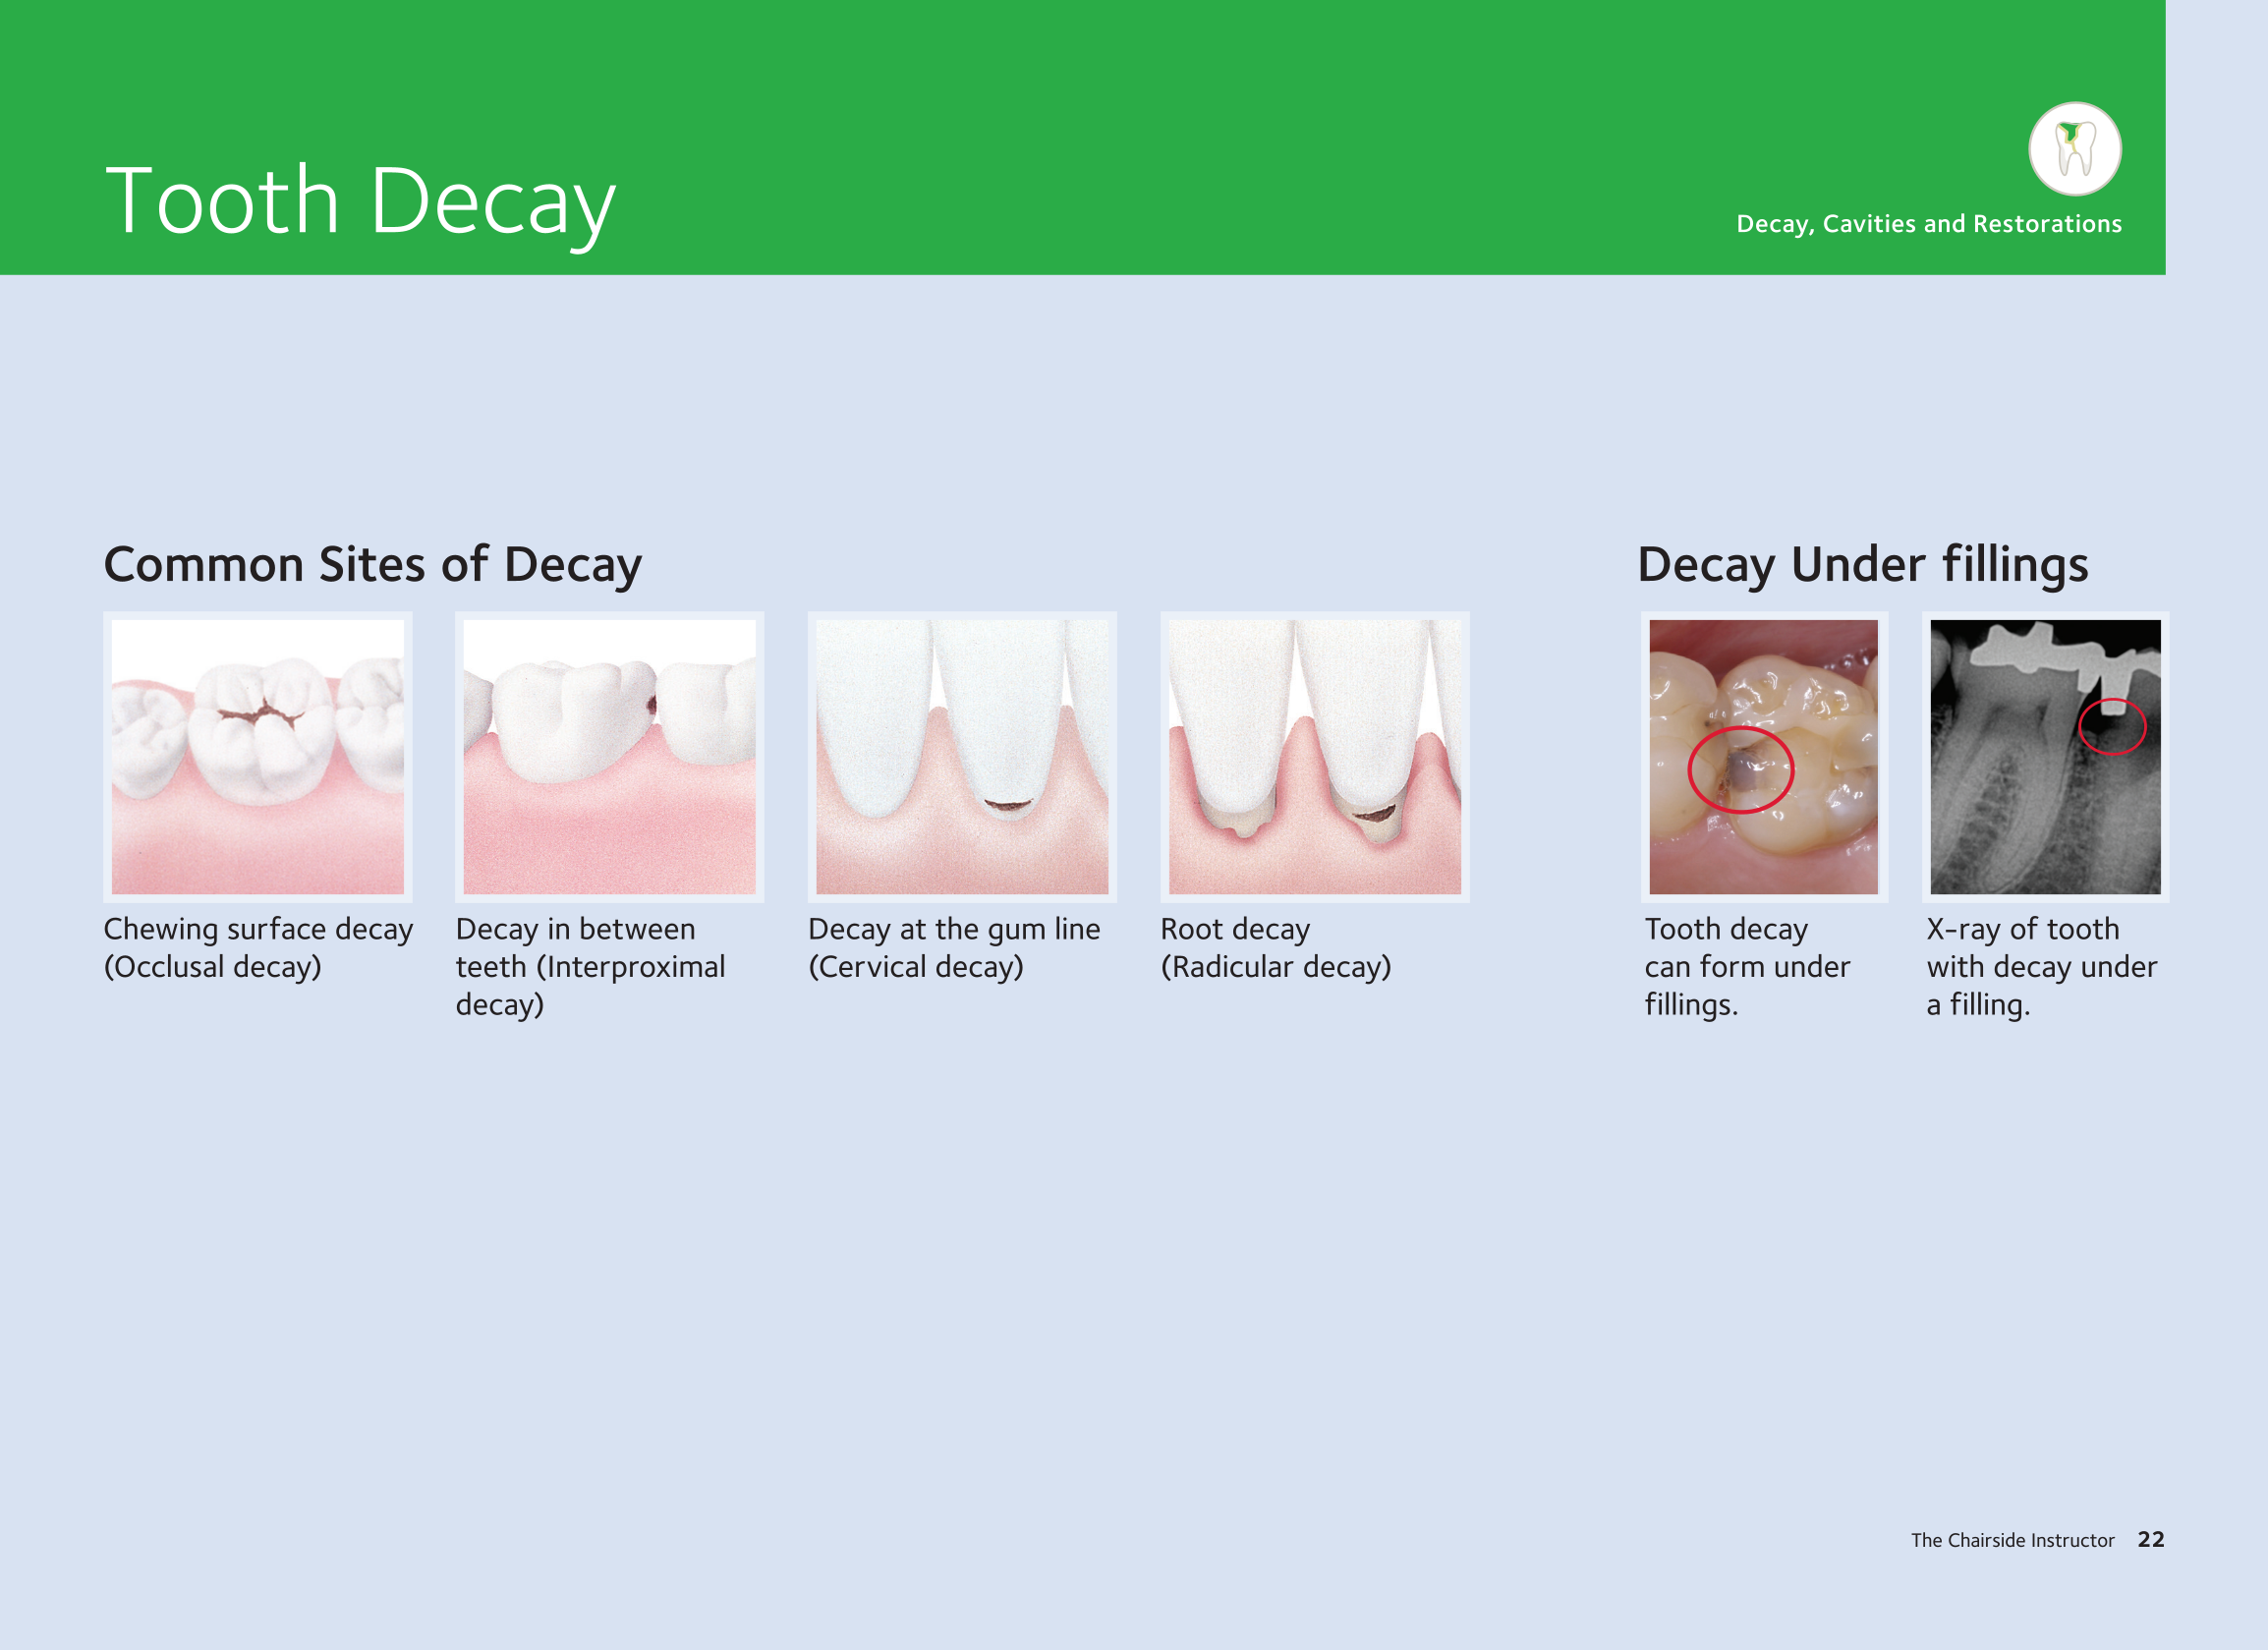2268x1650 pixels.
Task: Open the photo of decay under filling
Action: [1764, 757]
